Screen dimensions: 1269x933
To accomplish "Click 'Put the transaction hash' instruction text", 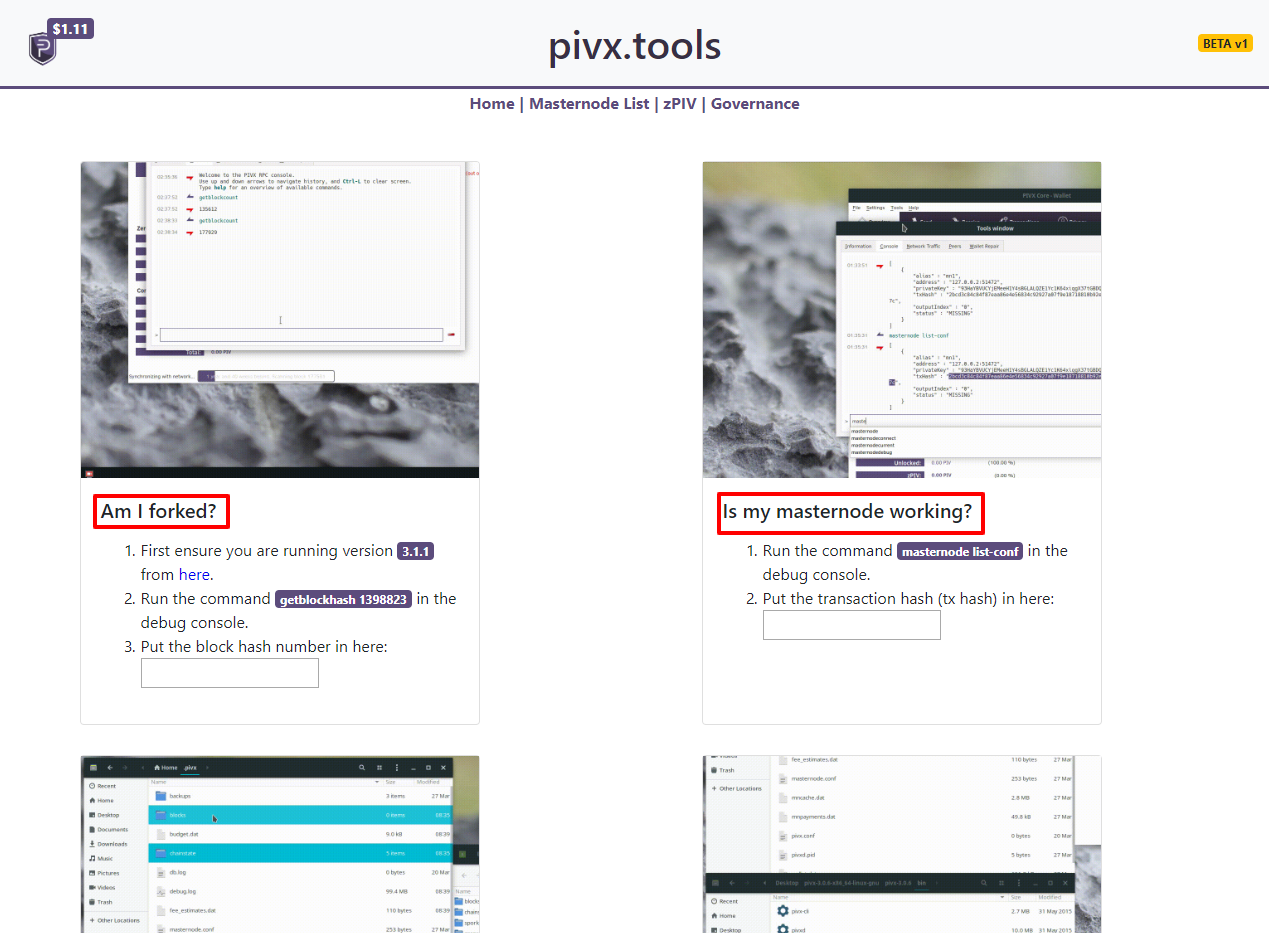I will pos(908,599).
